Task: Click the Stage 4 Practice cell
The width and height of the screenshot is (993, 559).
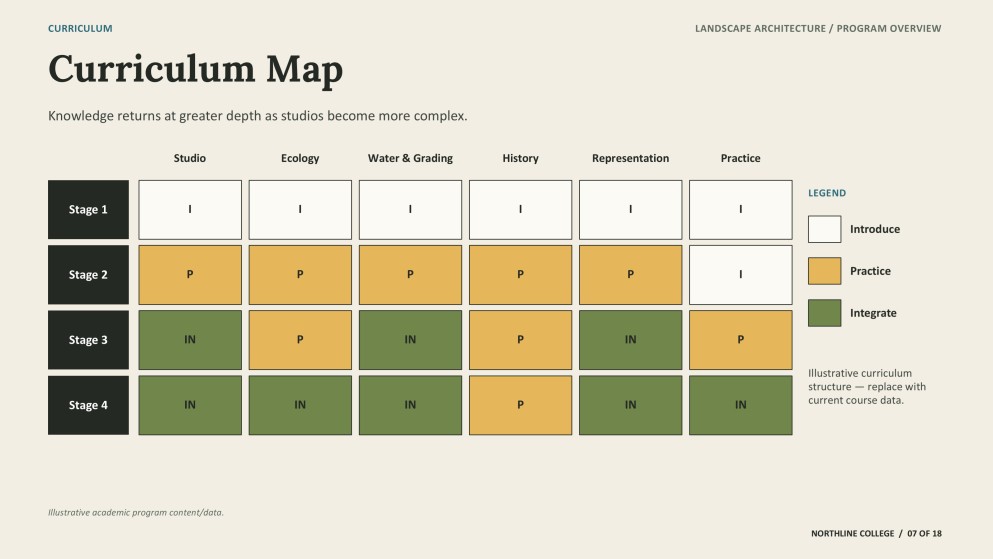Action: (741, 405)
